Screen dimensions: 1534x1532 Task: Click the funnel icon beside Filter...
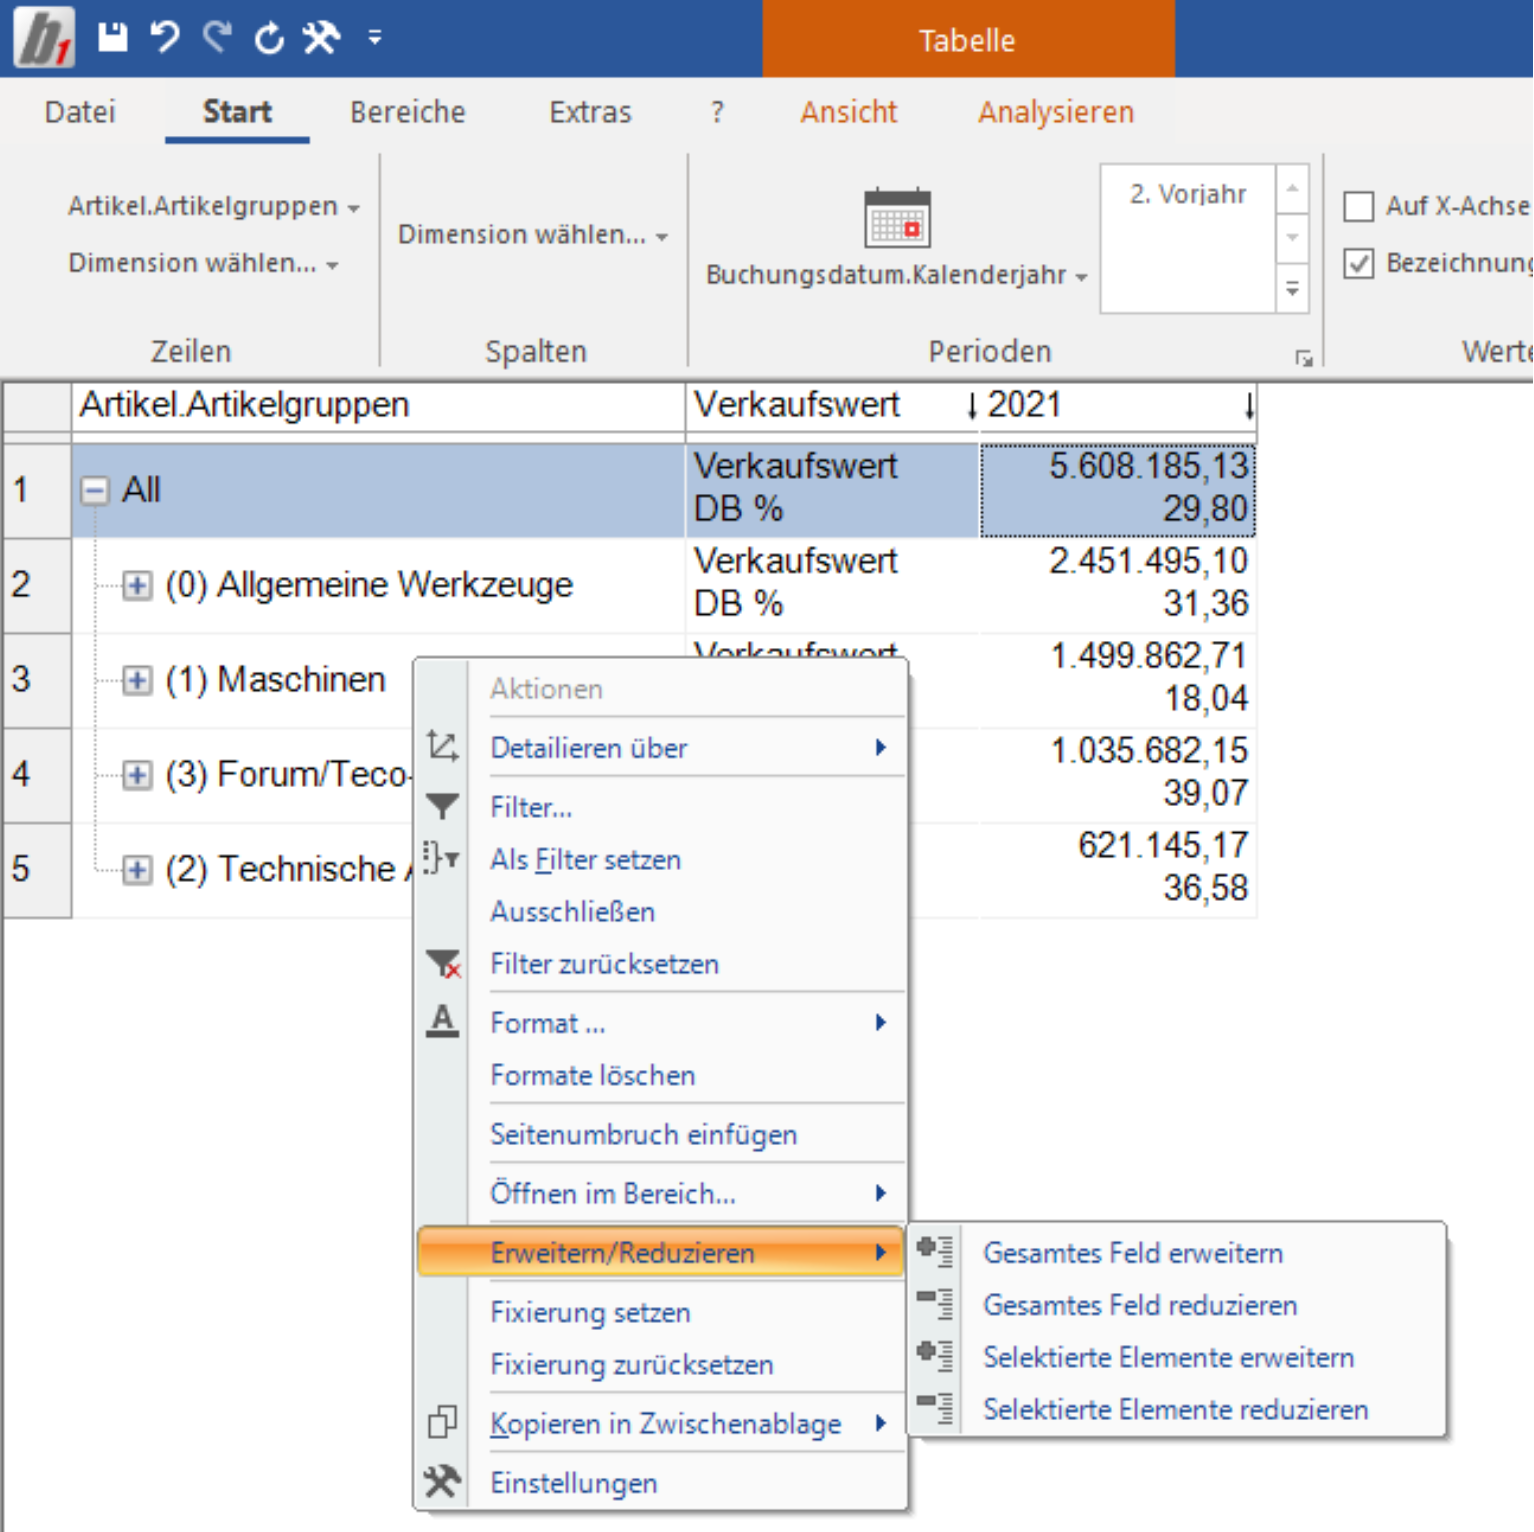pos(442,806)
